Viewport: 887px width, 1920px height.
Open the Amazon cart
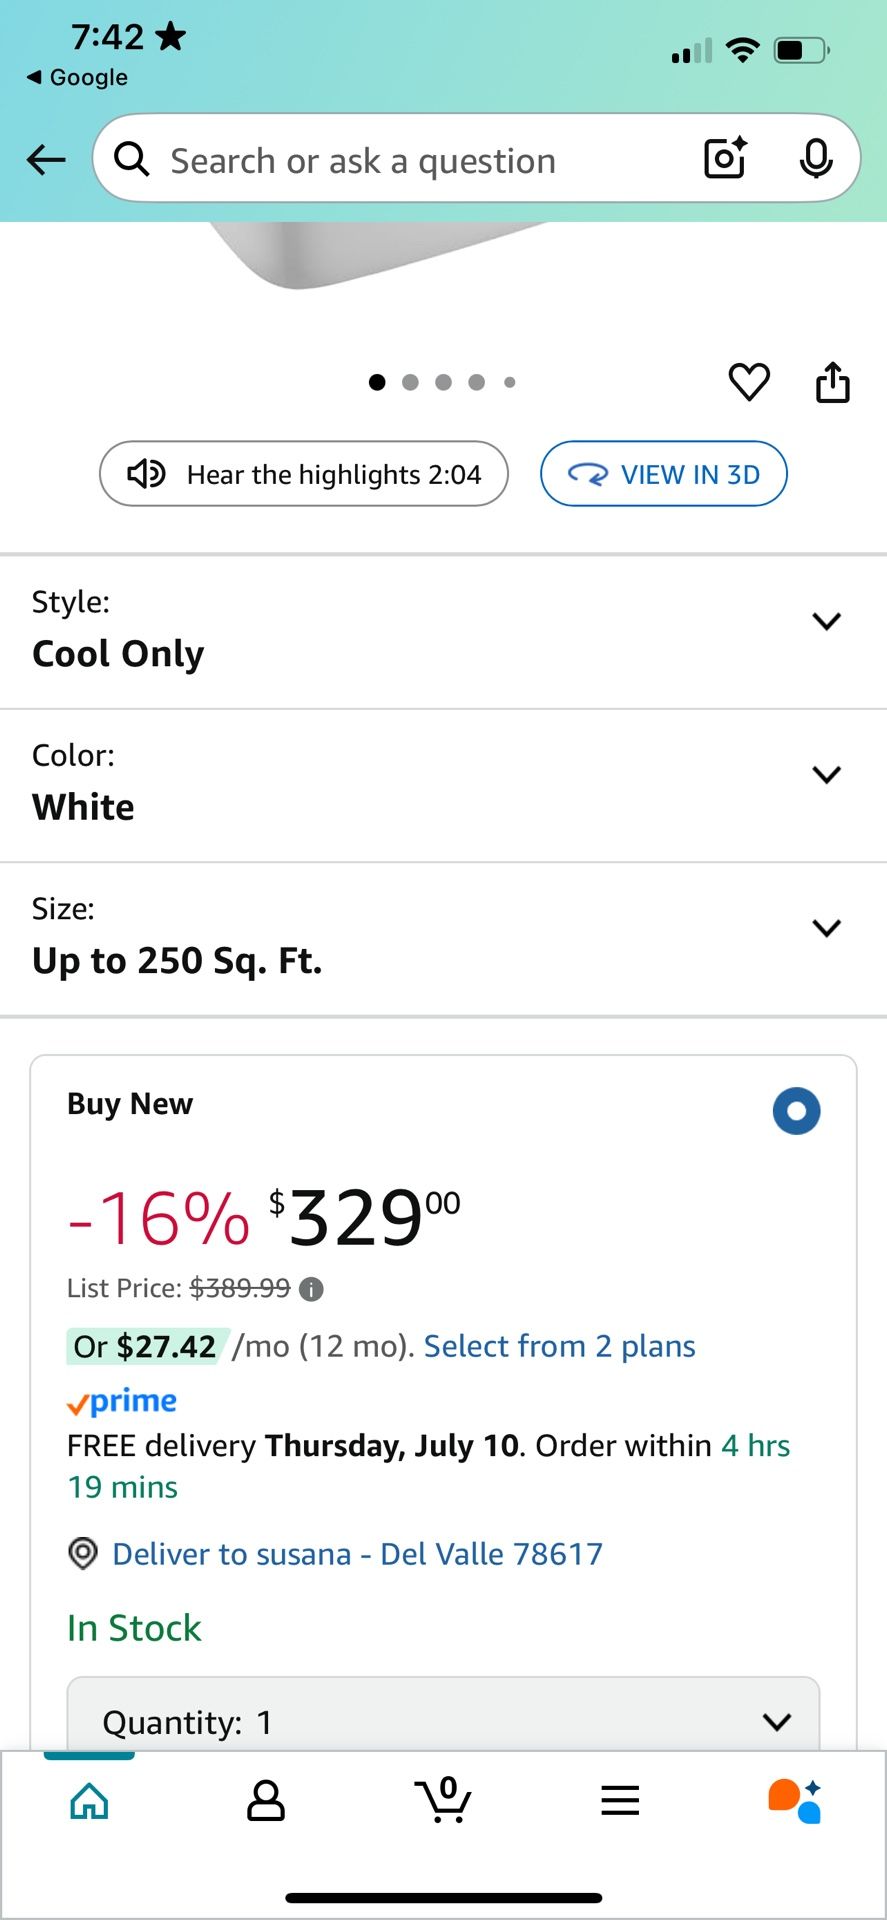[x=443, y=1800]
